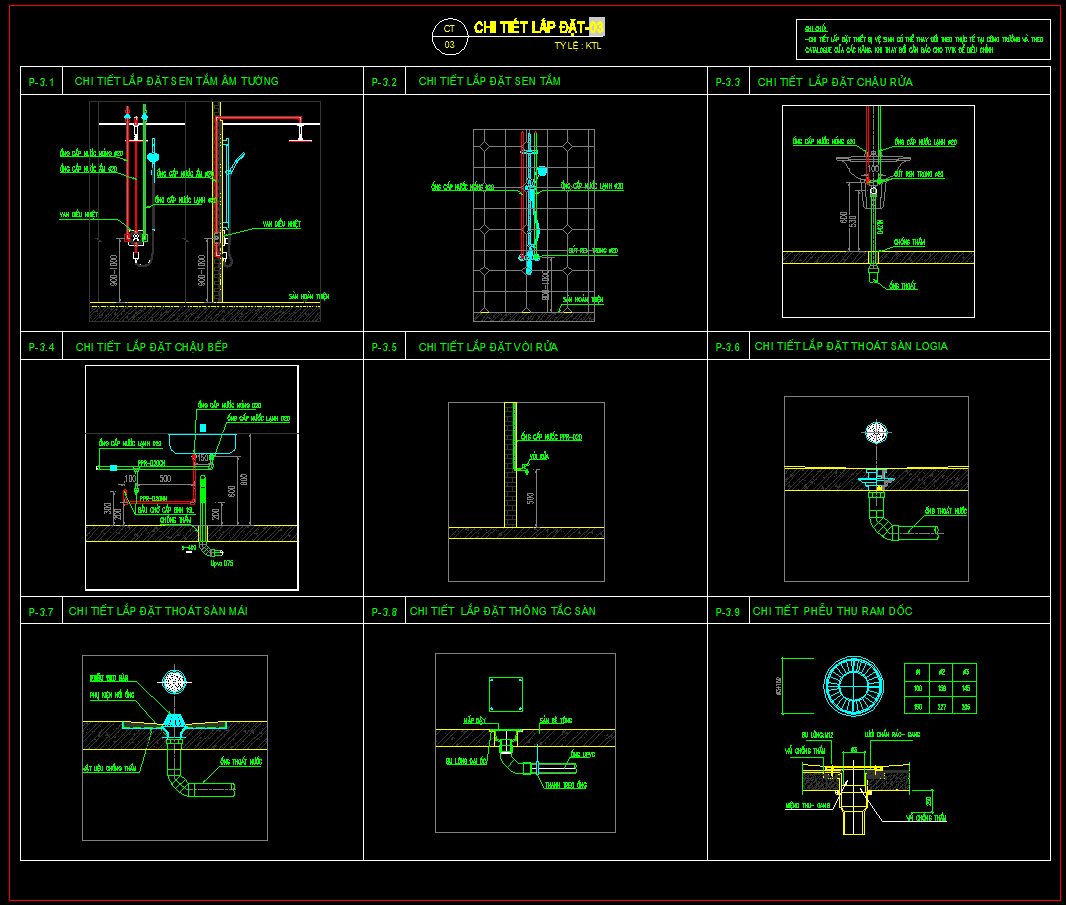Click the P-3.9 label cell
The height and width of the screenshot is (905, 1066).
728,611
